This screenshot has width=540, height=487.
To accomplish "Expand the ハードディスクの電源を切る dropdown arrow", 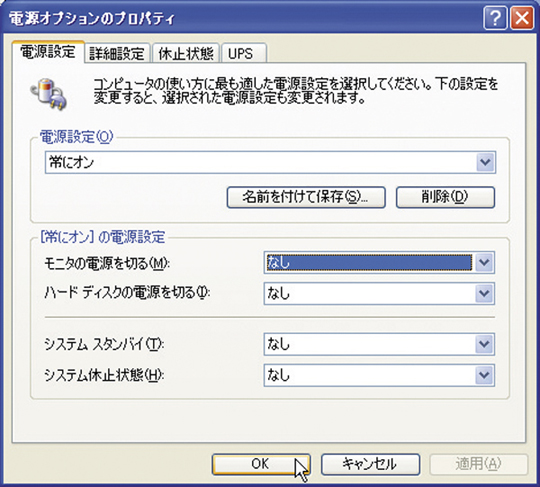I will [485, 293].
